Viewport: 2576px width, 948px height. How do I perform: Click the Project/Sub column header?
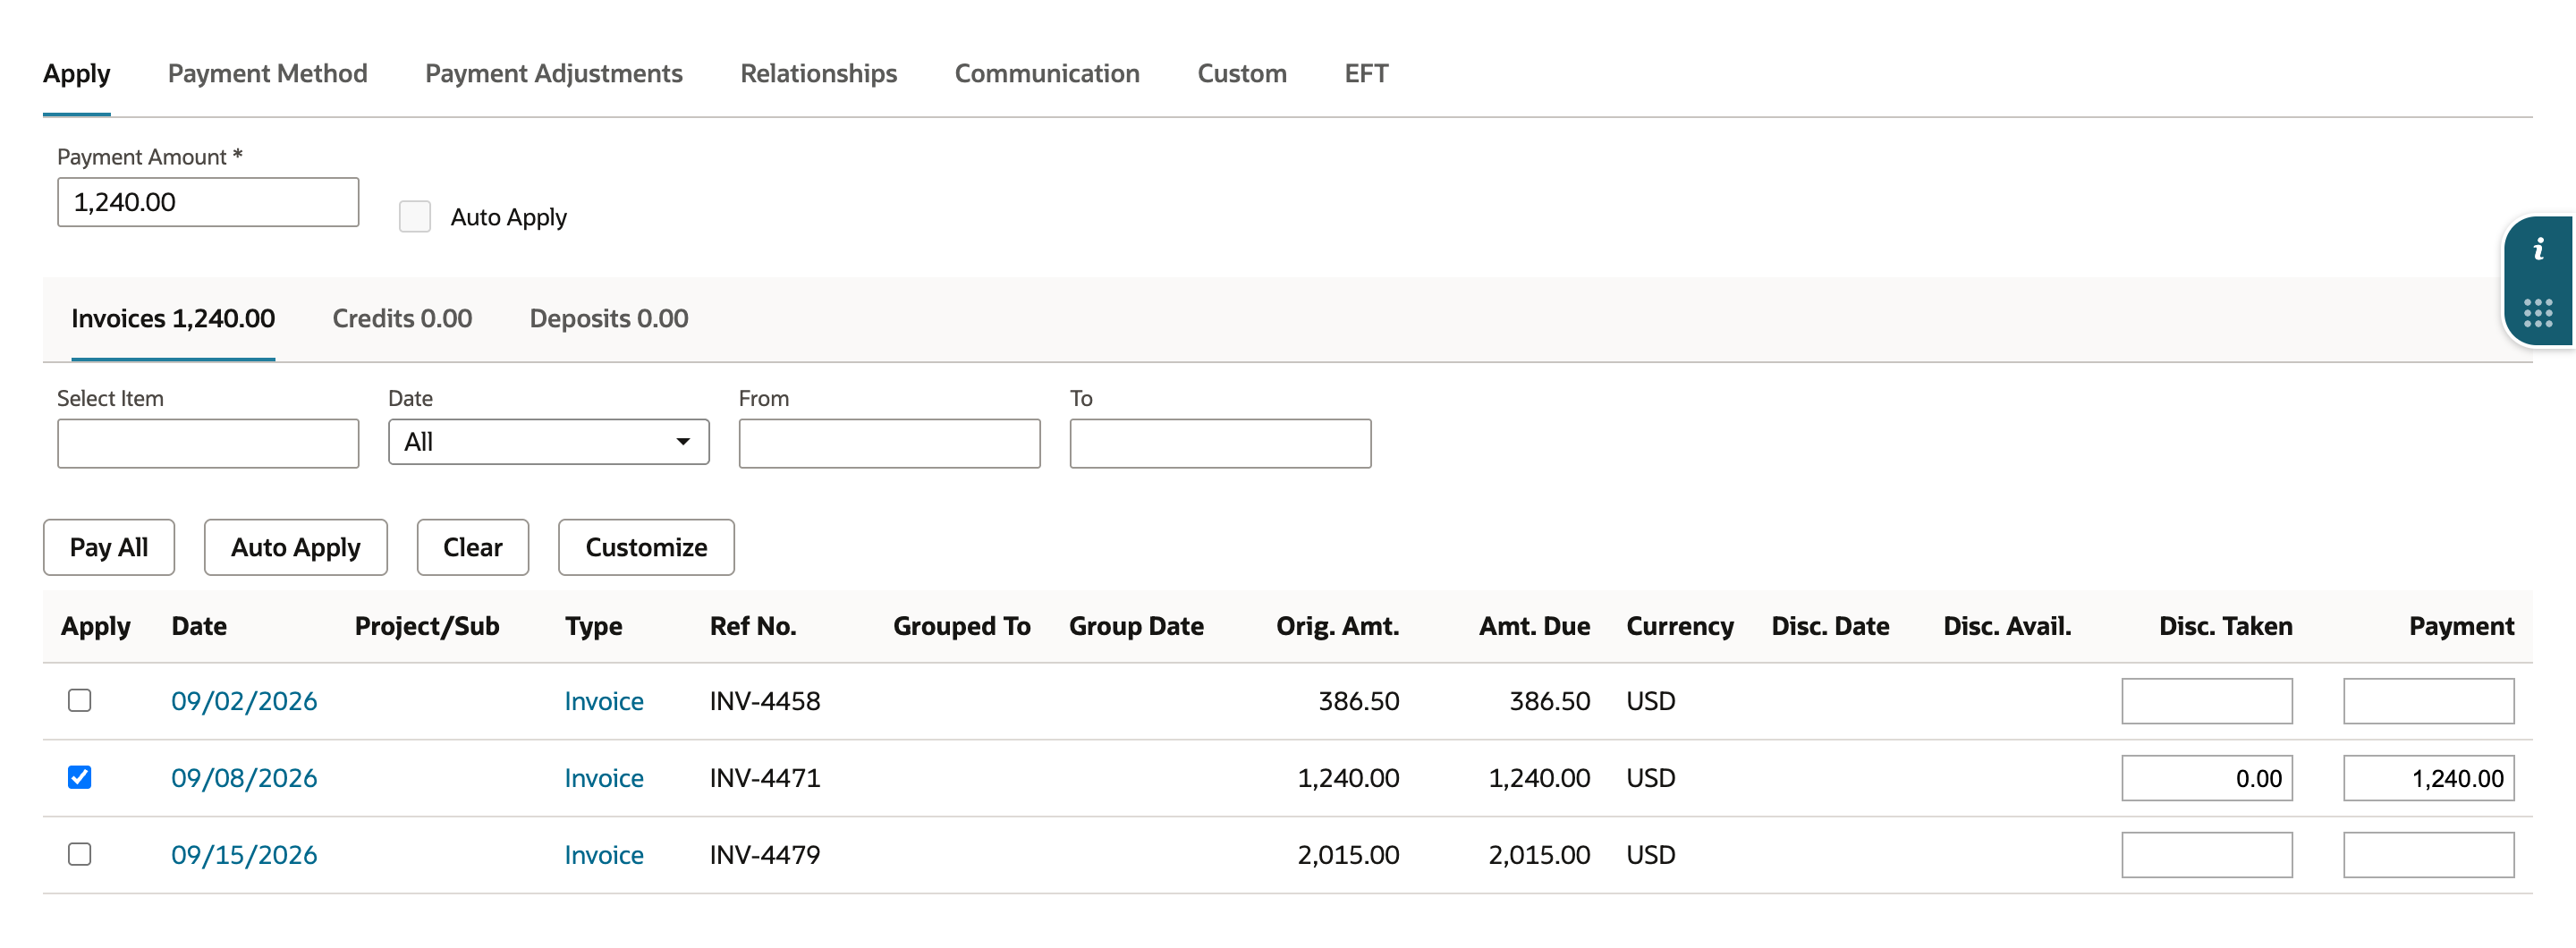[x=427, y=626]
